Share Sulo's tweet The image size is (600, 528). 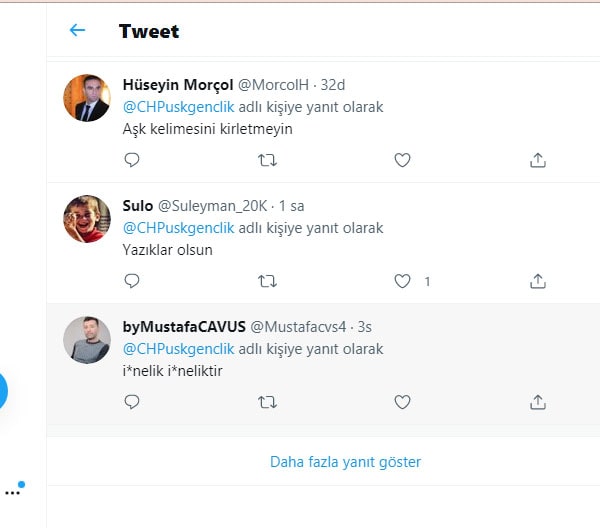coord(537,281)
